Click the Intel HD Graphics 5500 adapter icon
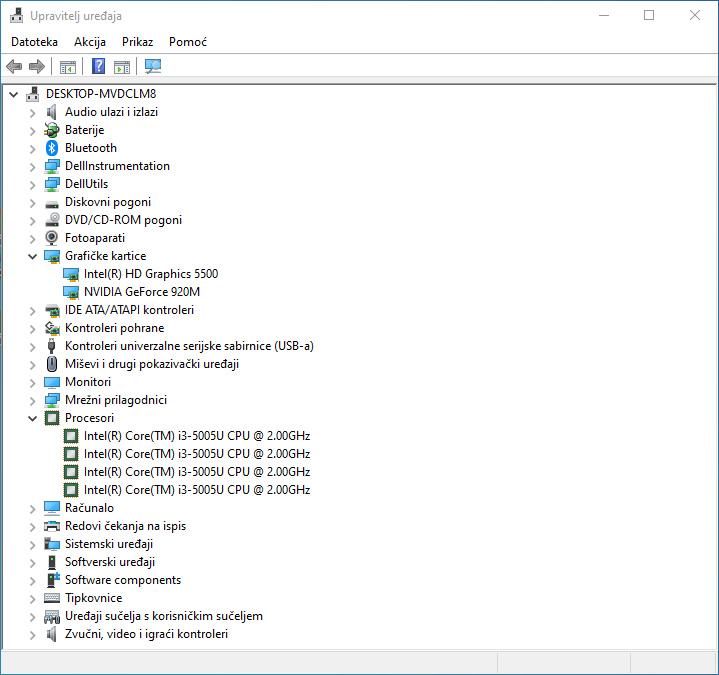719x675 pixels. (x=71, y=274)
